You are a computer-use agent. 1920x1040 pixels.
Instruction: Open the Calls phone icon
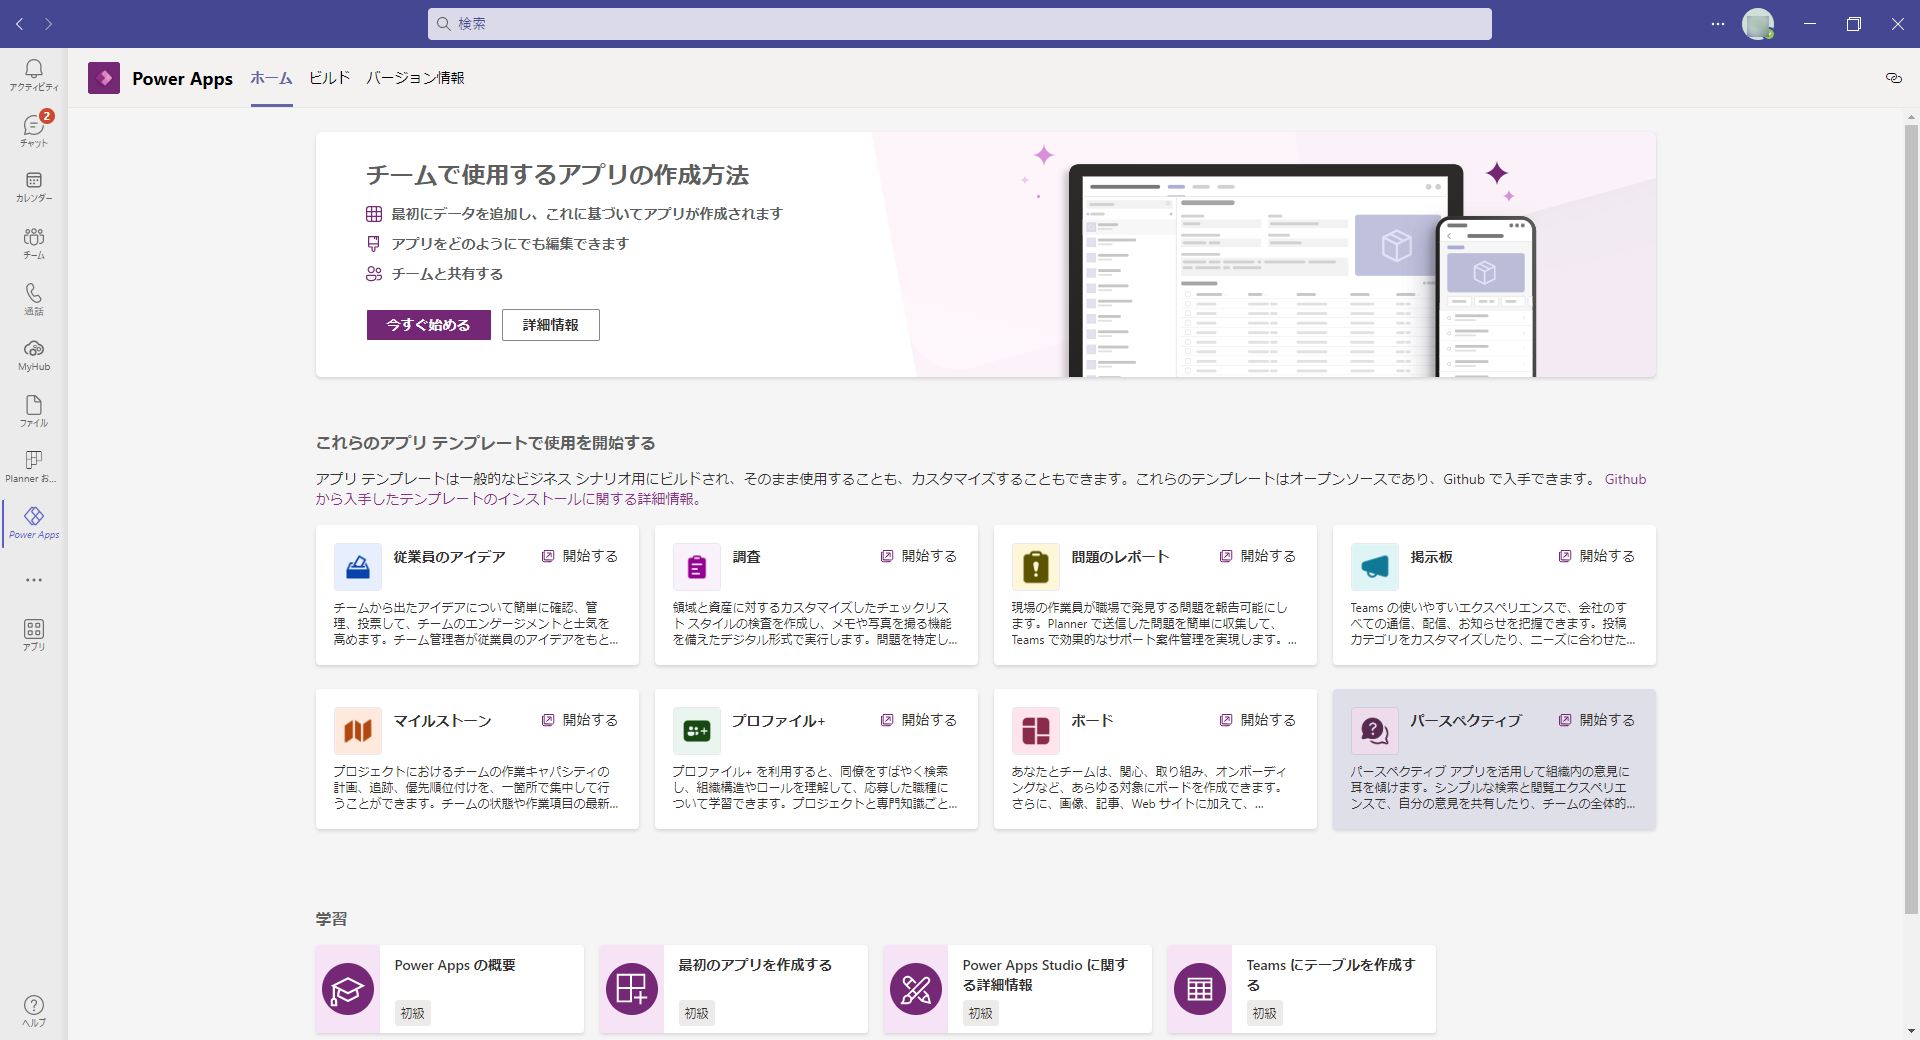[x=34, y=299]
